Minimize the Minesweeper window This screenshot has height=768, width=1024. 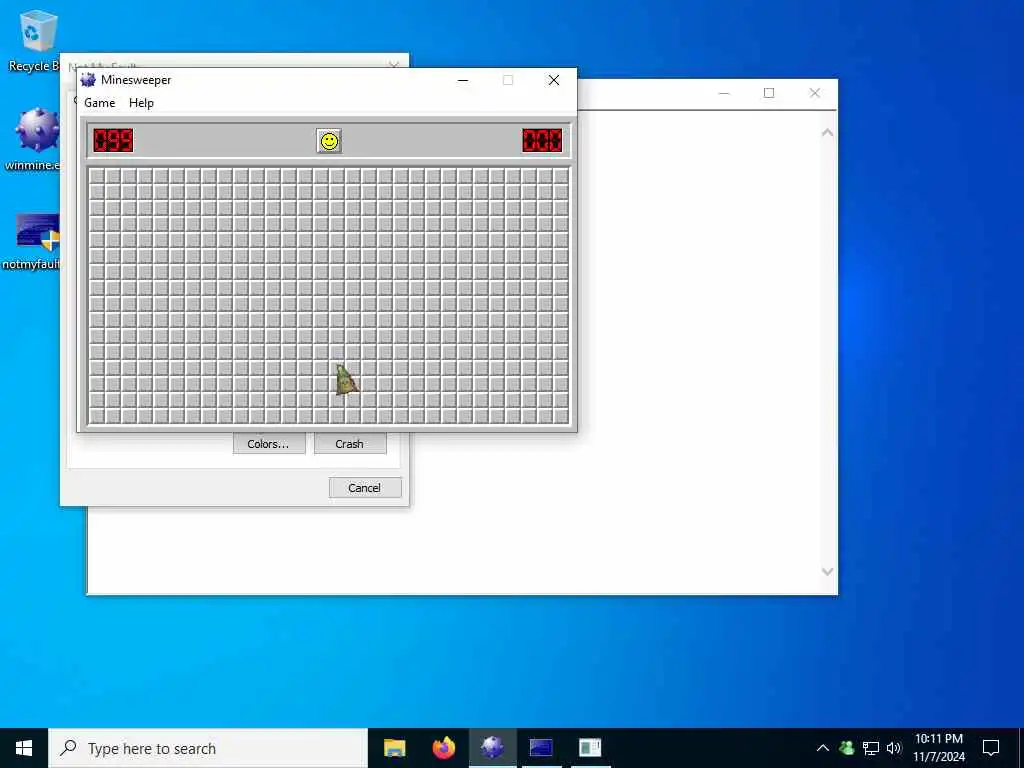(463, 80)
